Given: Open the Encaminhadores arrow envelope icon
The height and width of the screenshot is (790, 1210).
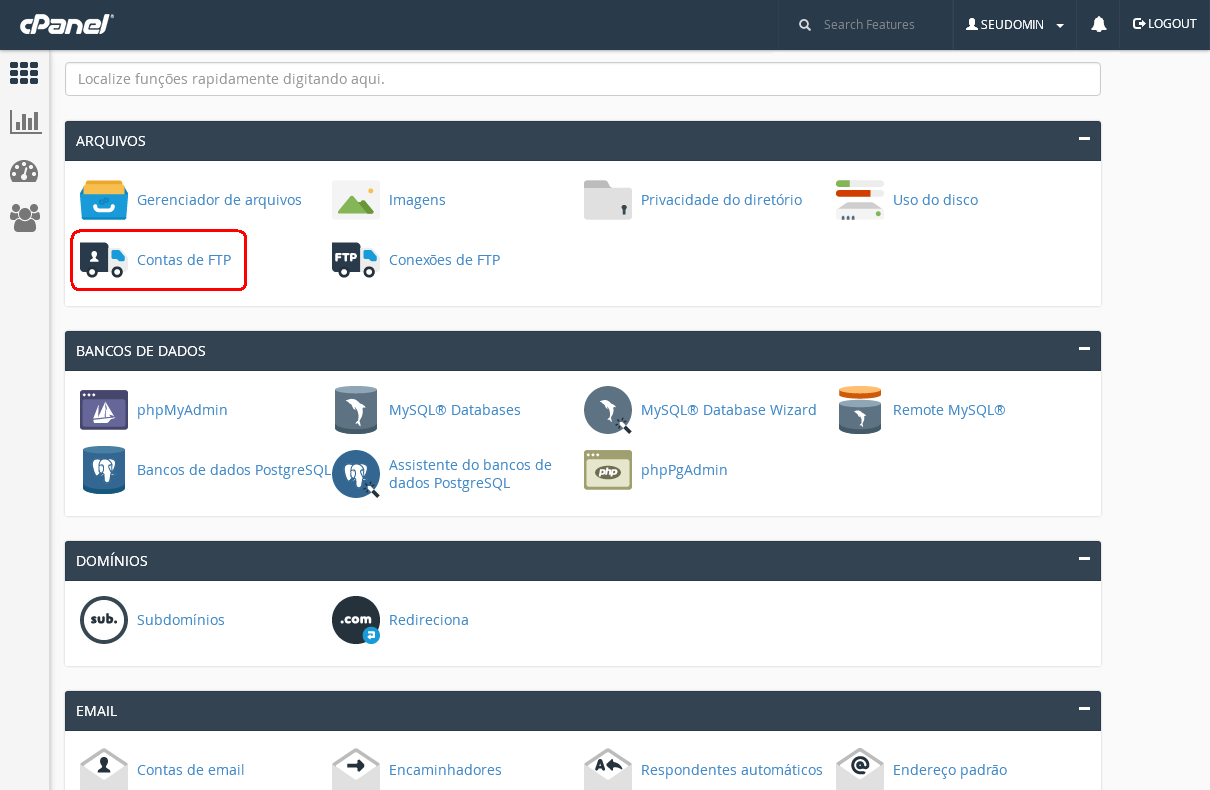Looking at the screenshot, I should coord(356,769).
